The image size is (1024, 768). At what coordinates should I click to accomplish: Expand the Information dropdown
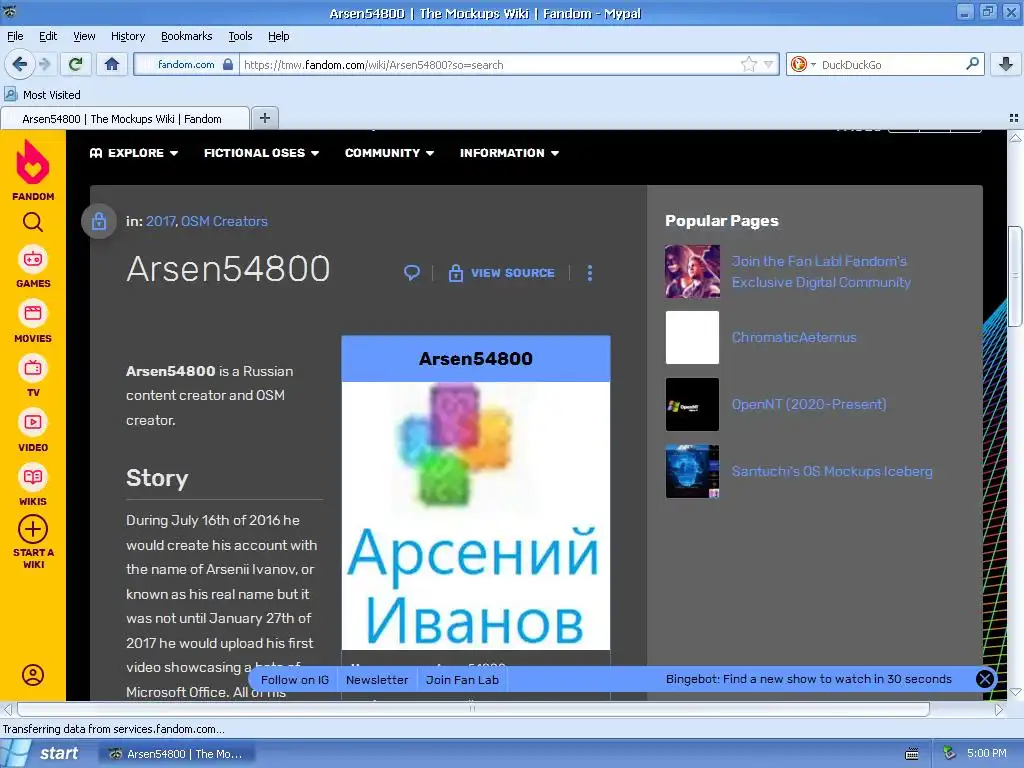509,153
